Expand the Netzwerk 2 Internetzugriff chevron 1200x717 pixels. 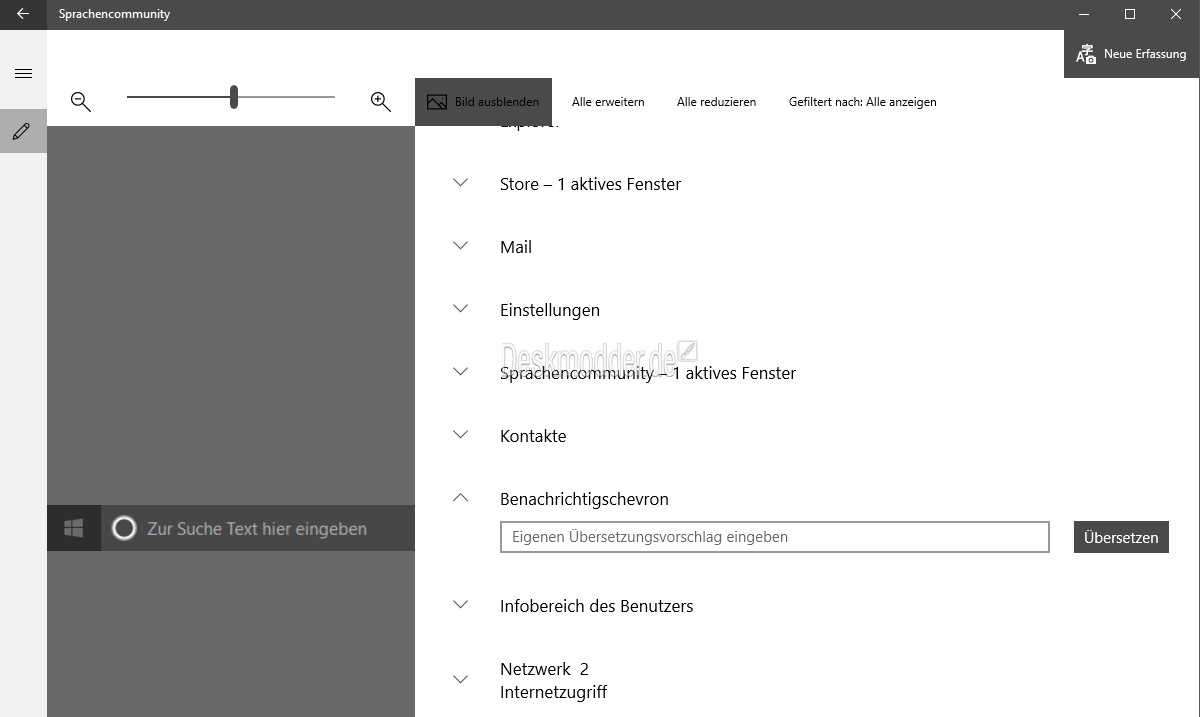pyautogui.click(x=460, y=680)
